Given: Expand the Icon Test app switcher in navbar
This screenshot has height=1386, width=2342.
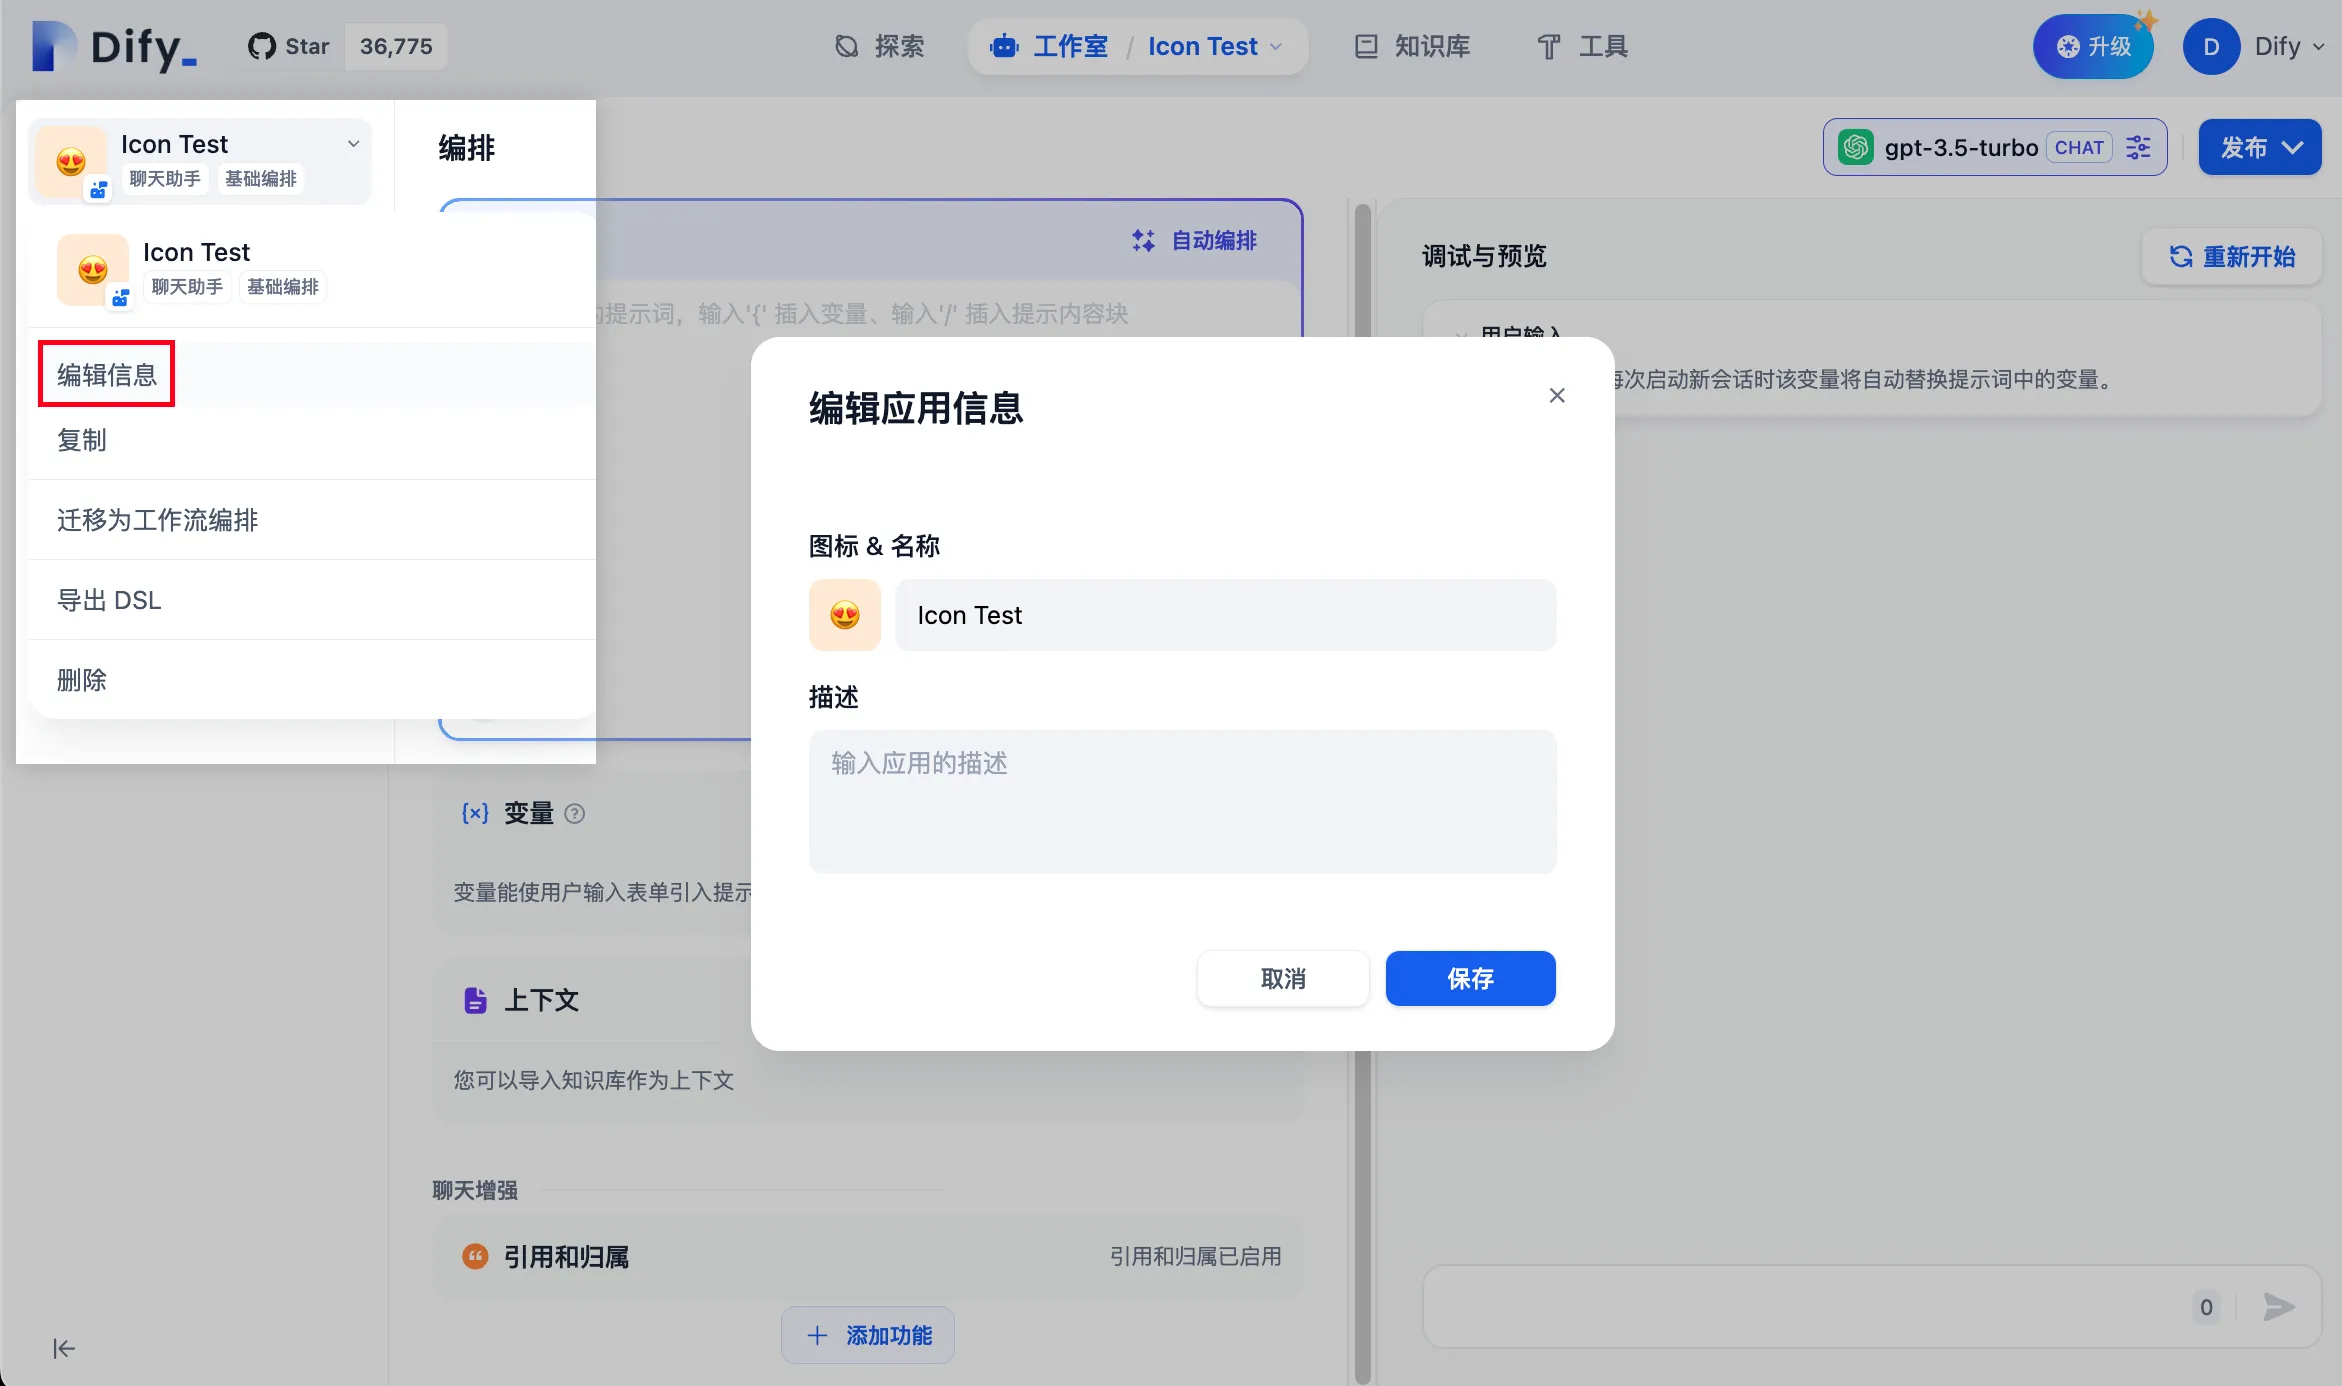Looking at the screenshot, I should 1214,47.
